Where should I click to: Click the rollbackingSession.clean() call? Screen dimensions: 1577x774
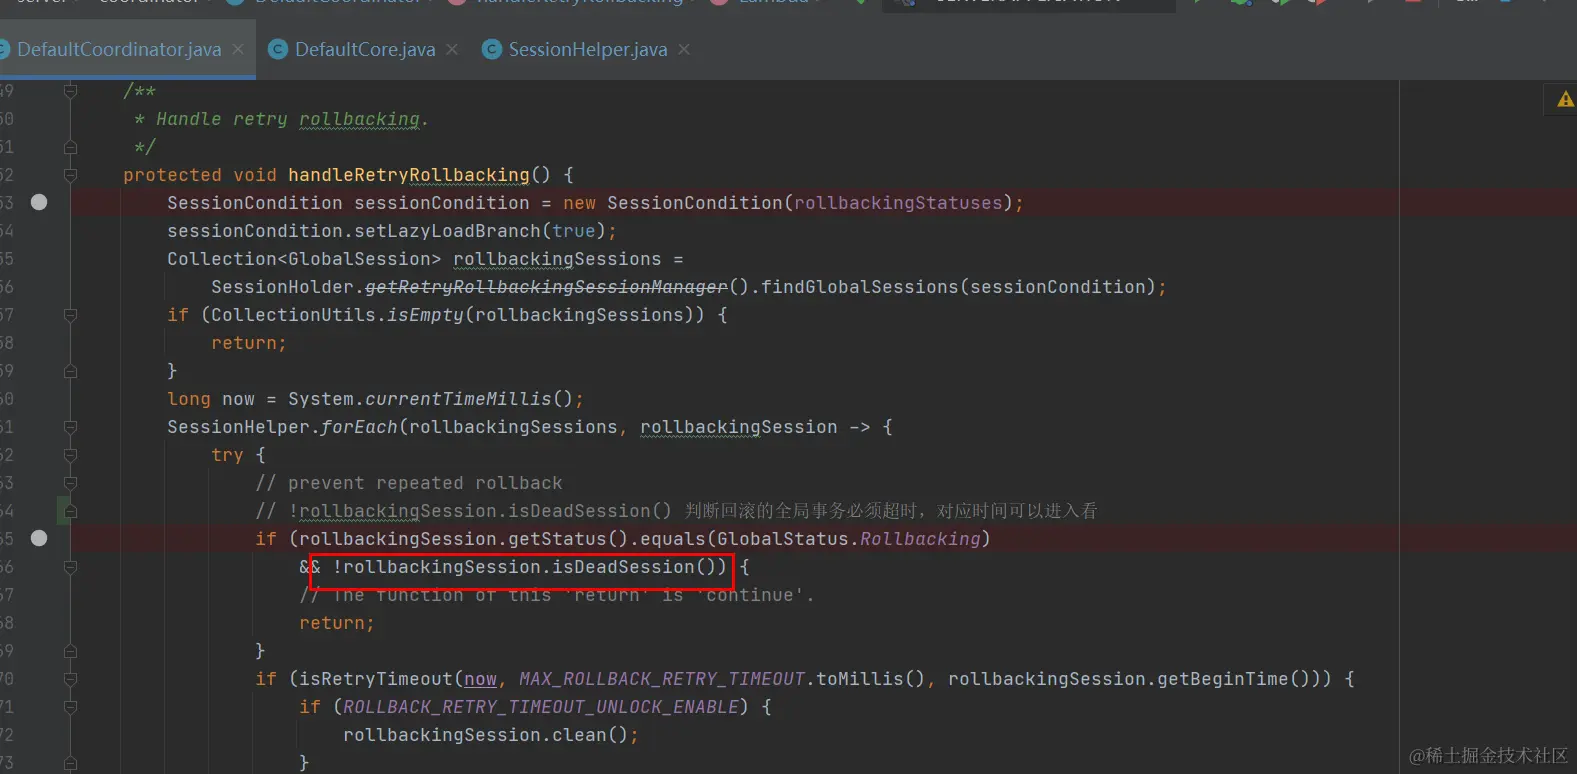[x=486, y=735]
